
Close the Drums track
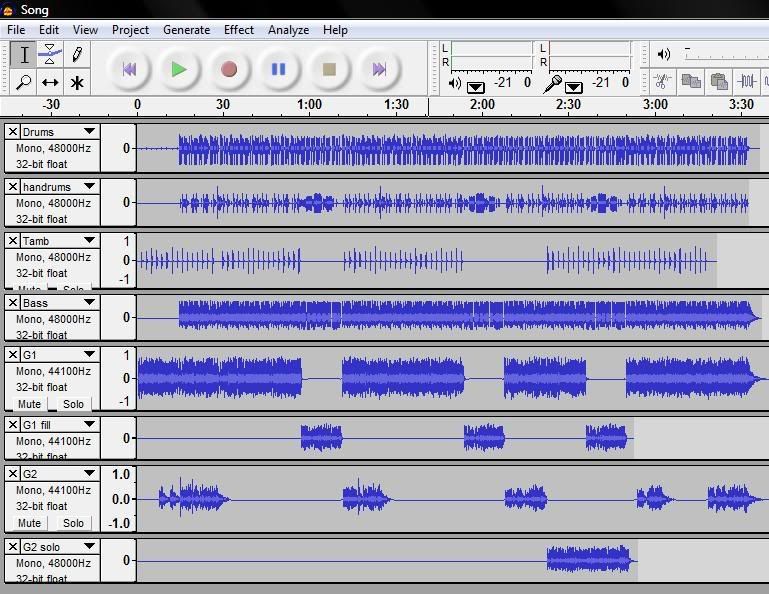pos(13,131)
